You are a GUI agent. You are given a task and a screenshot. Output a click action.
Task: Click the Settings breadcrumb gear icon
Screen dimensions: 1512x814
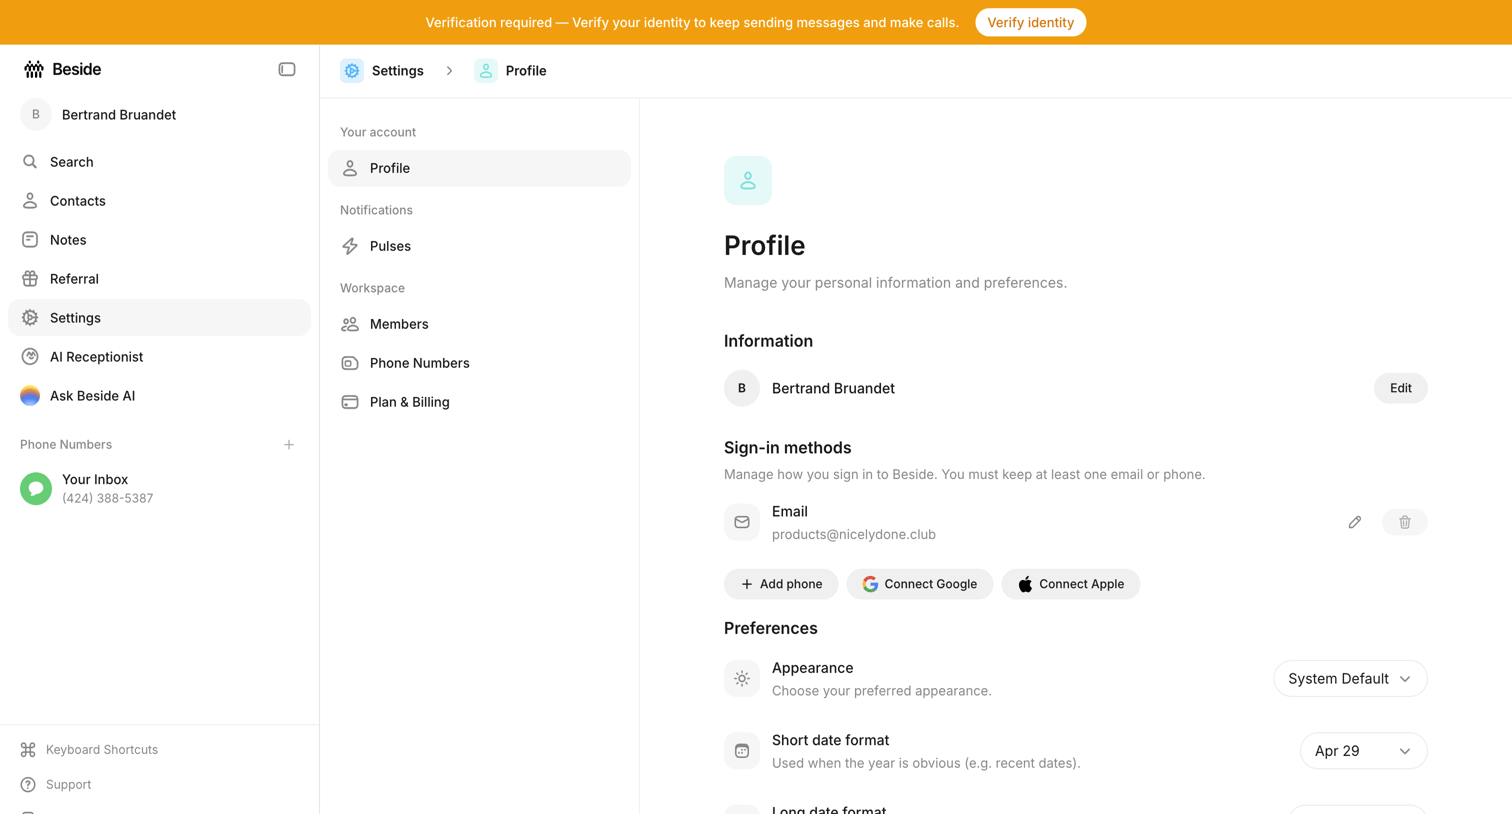coord(352,71)
